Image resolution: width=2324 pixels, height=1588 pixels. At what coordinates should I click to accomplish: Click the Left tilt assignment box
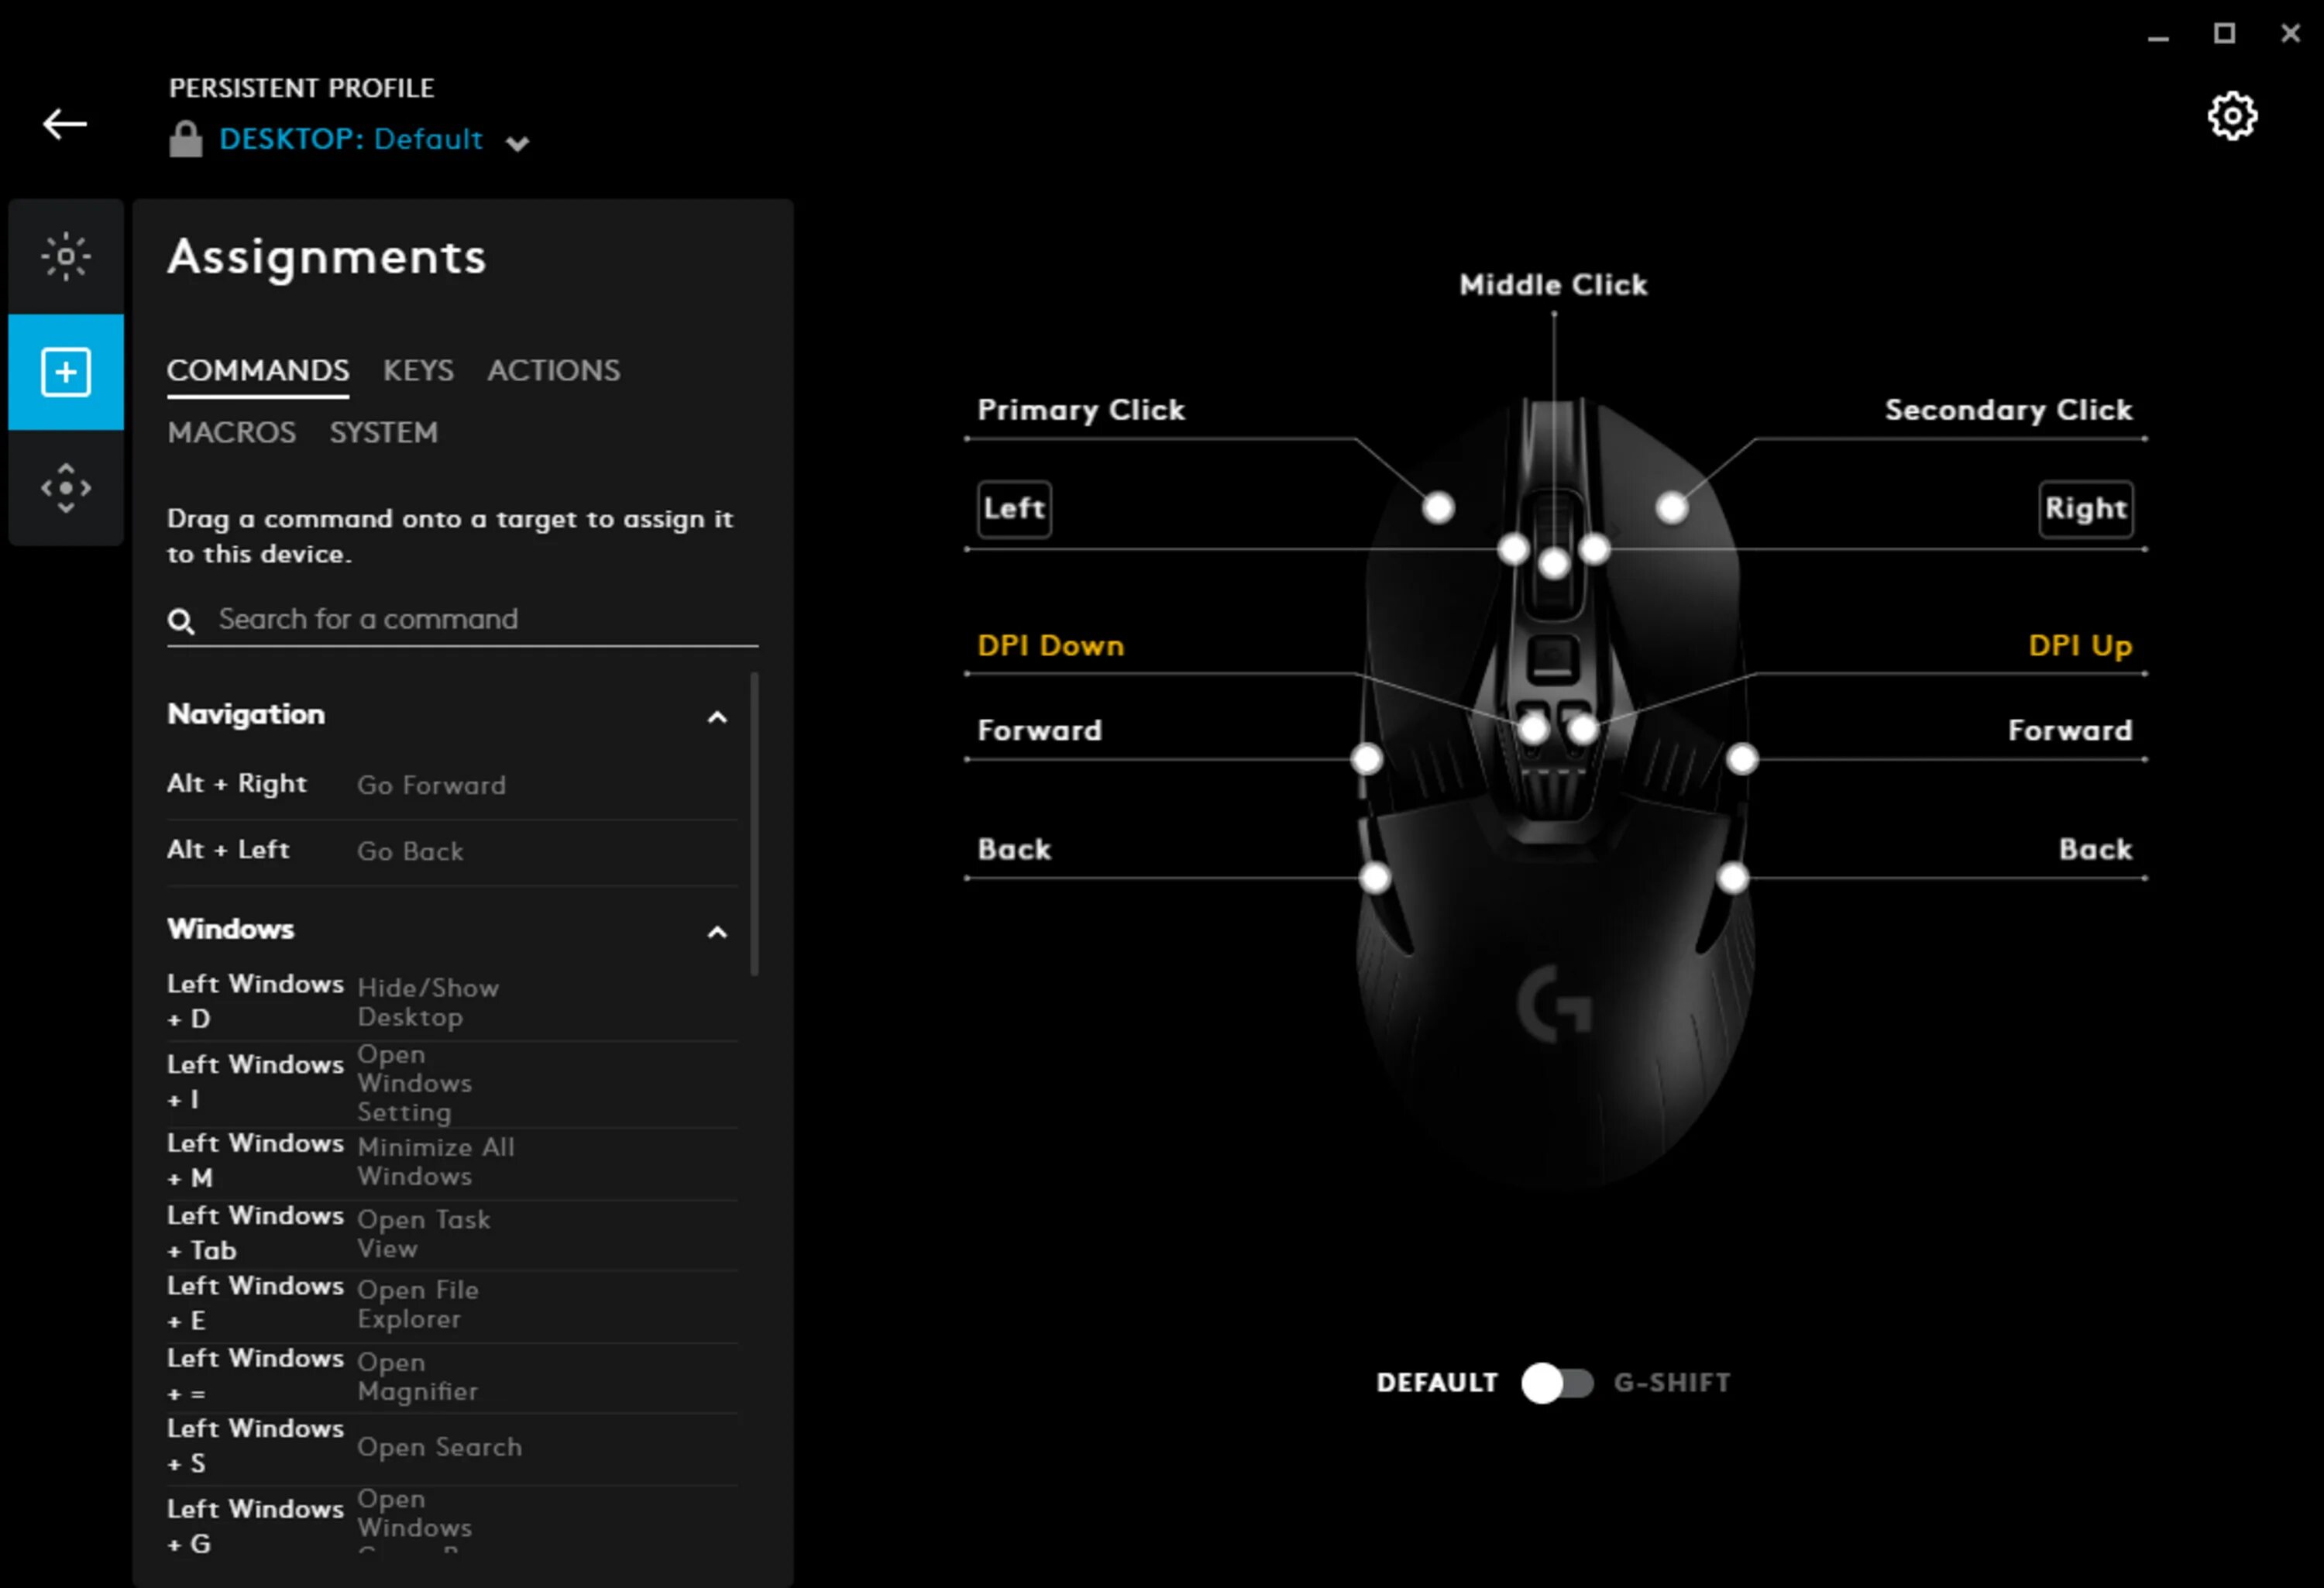click(x=1014, y=509)
